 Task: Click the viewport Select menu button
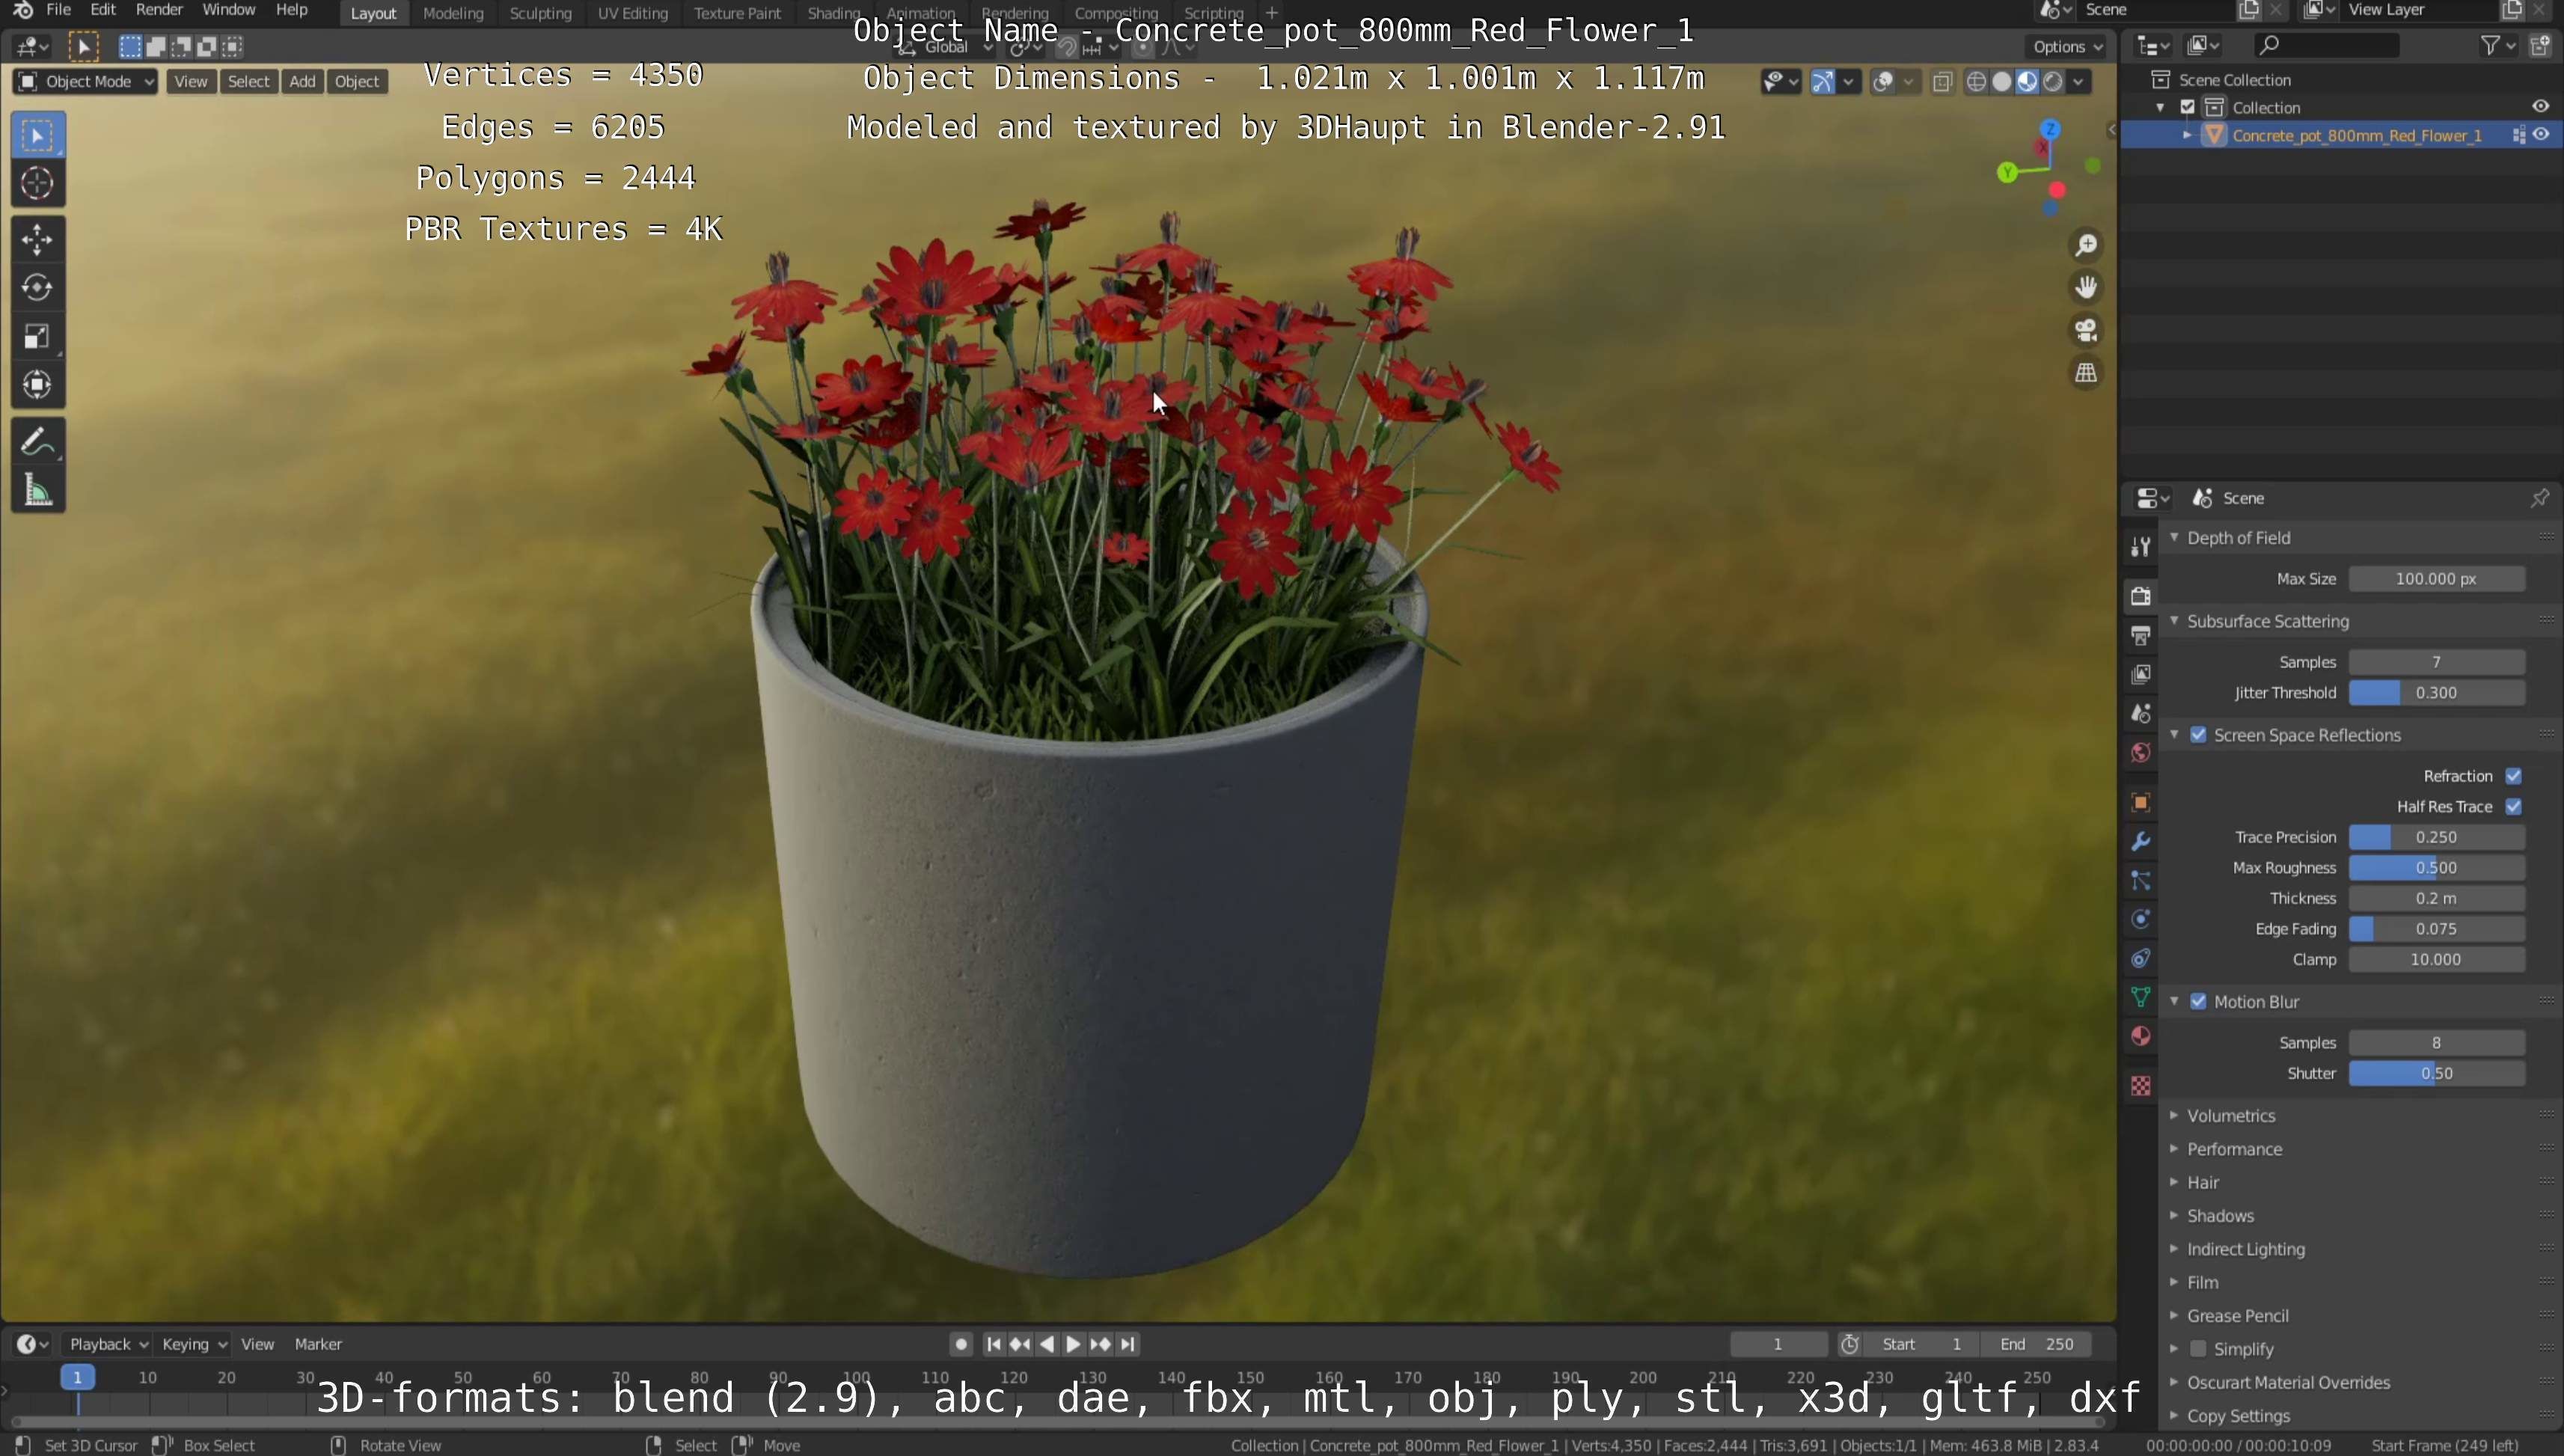click(x=248, y=82)
